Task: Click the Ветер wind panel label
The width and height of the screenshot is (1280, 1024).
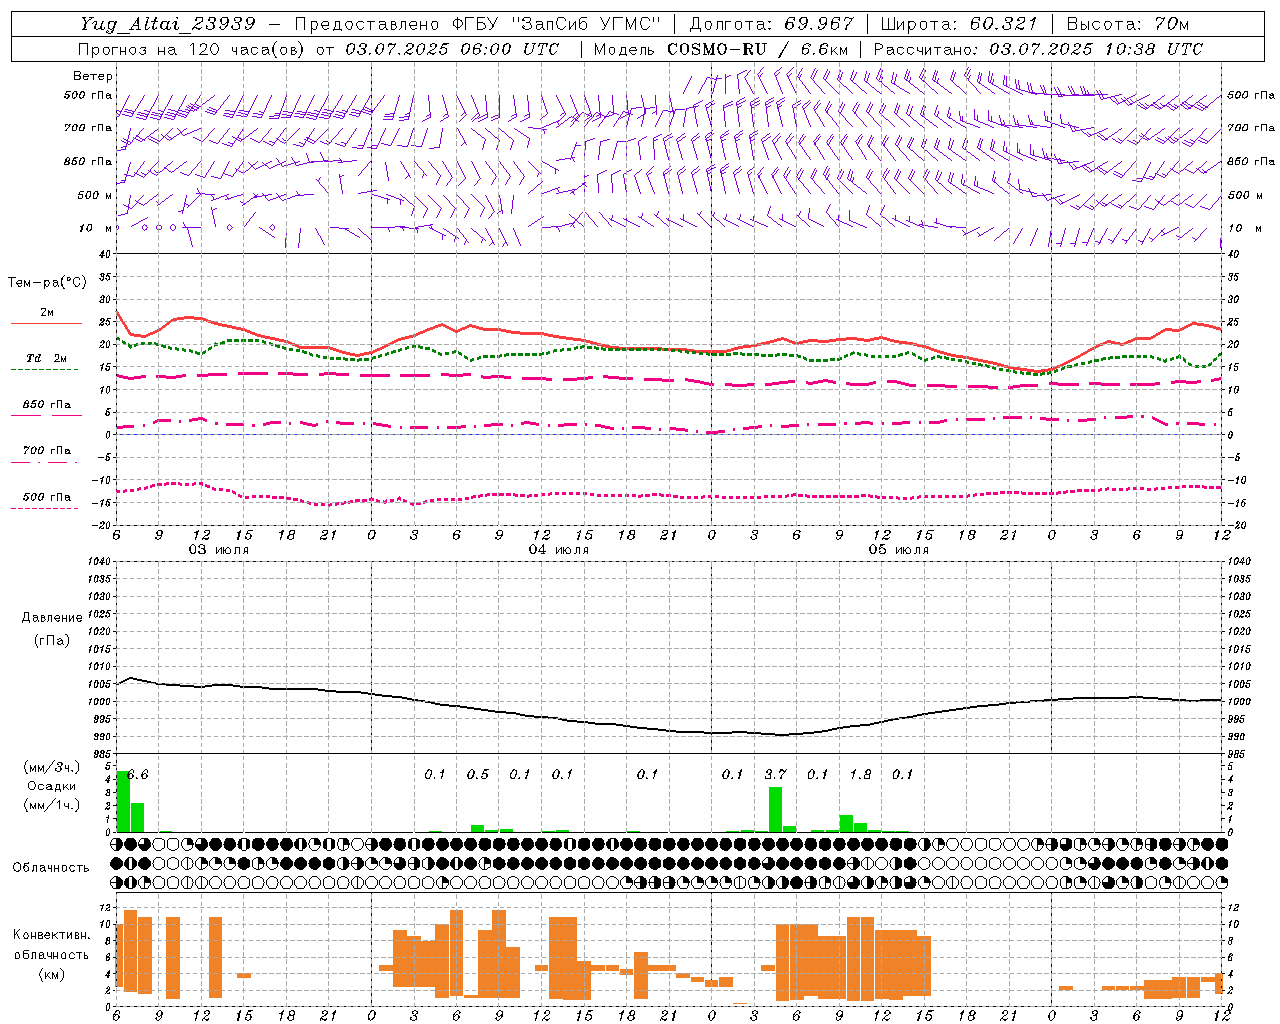Action: point(93,76)
